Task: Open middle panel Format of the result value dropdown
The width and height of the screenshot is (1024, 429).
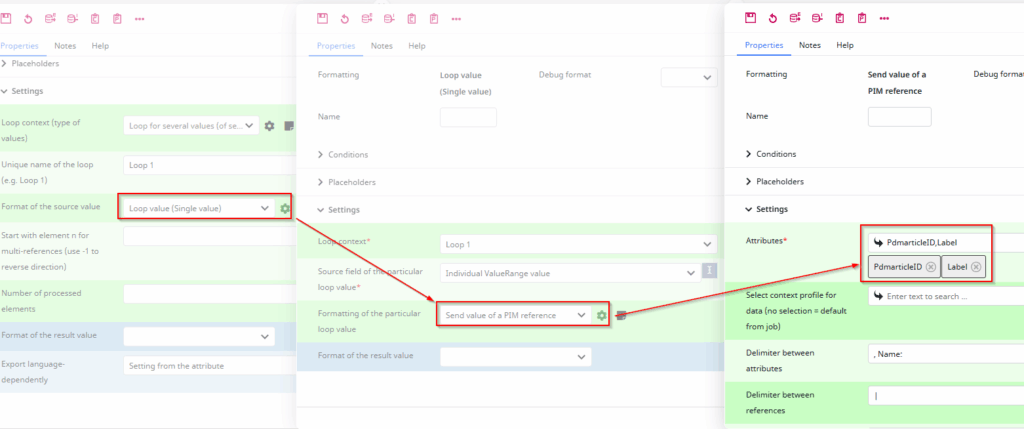Action: 516,357
